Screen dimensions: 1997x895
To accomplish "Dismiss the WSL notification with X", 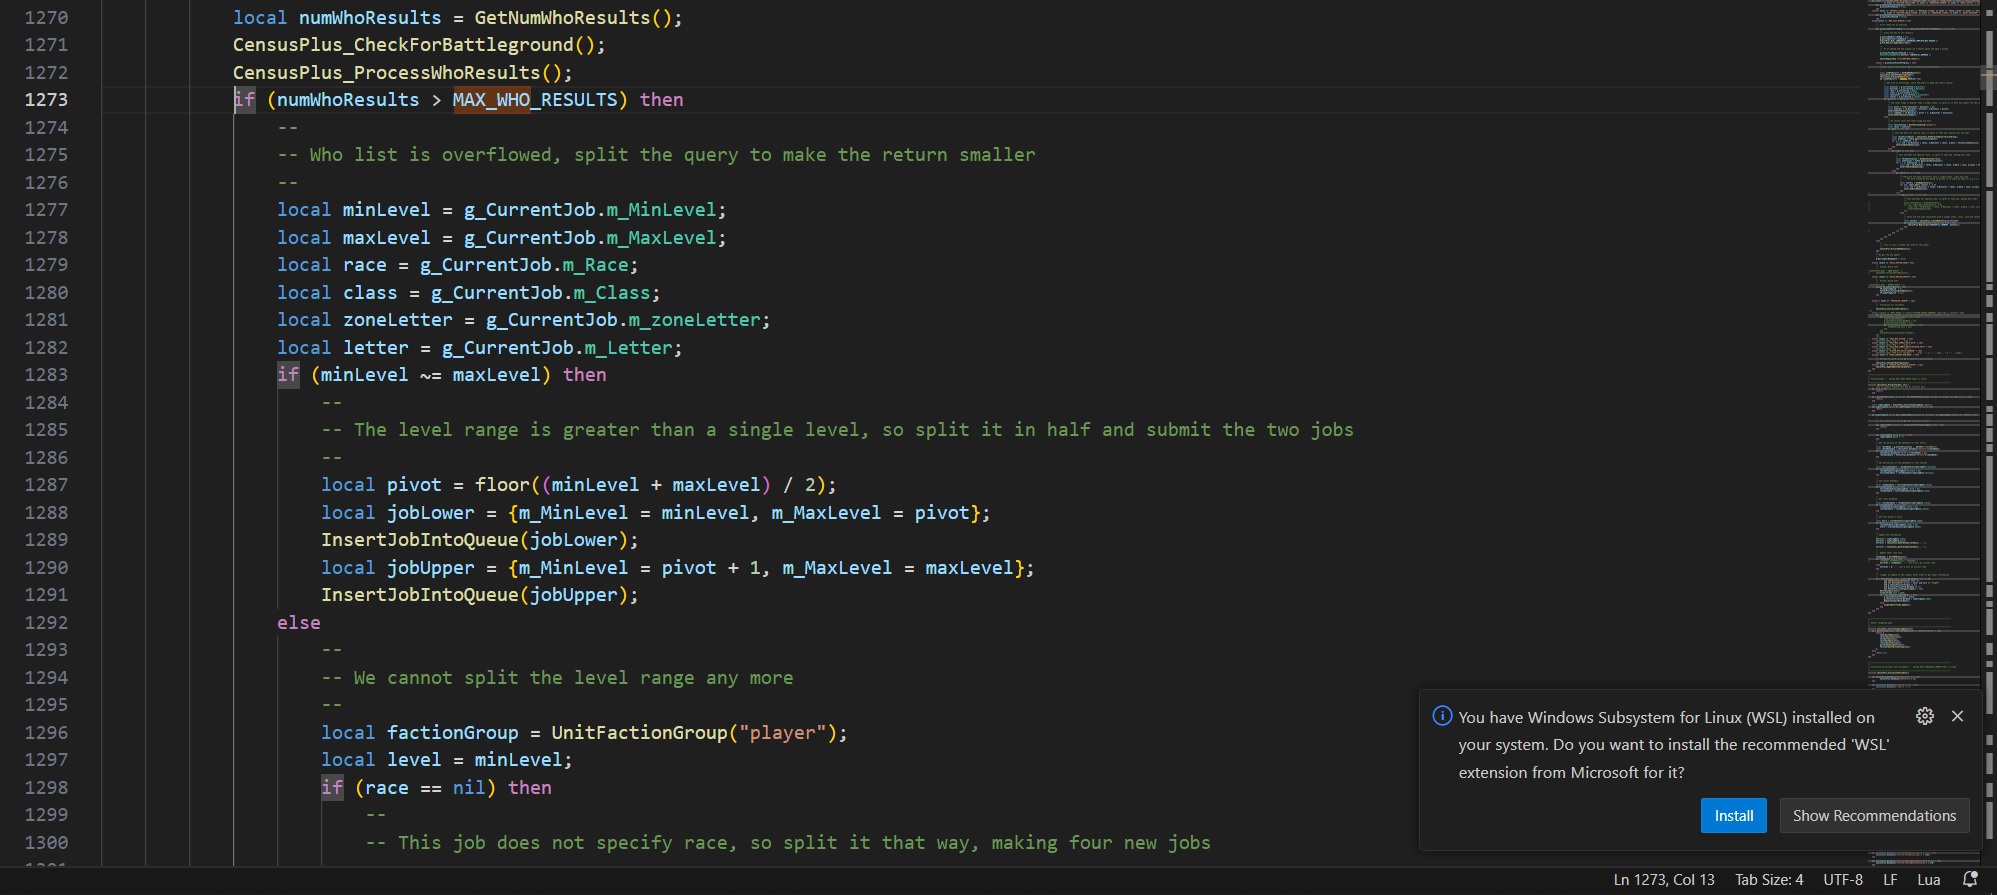I will [x=1957, y=716].
